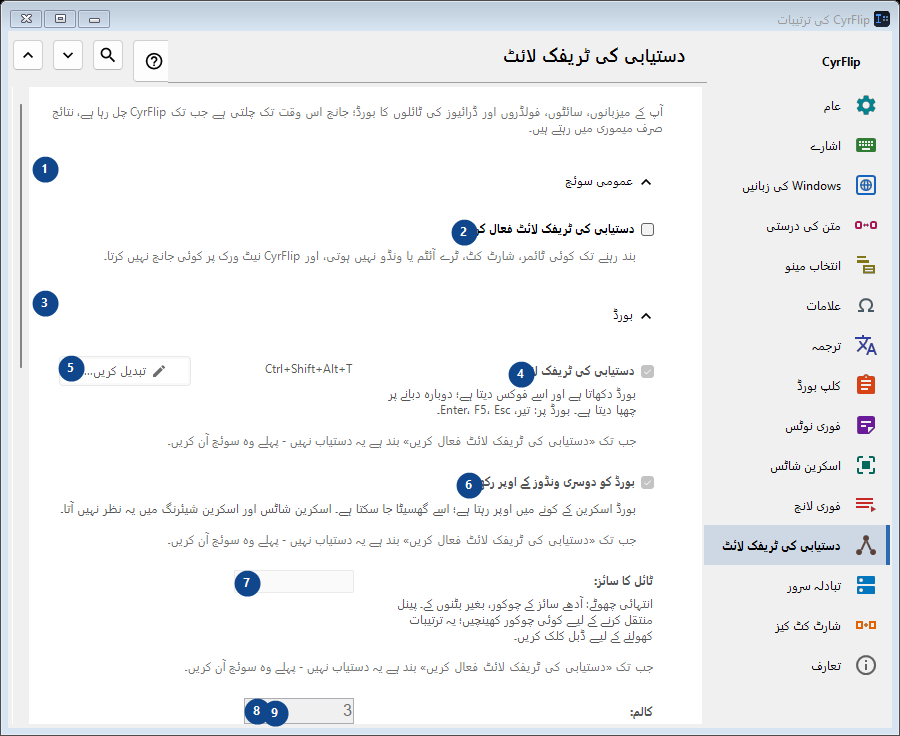The image size is (900, 736).
Task: Open the تبادلہ سرور page
Action: tap(795, 585)
